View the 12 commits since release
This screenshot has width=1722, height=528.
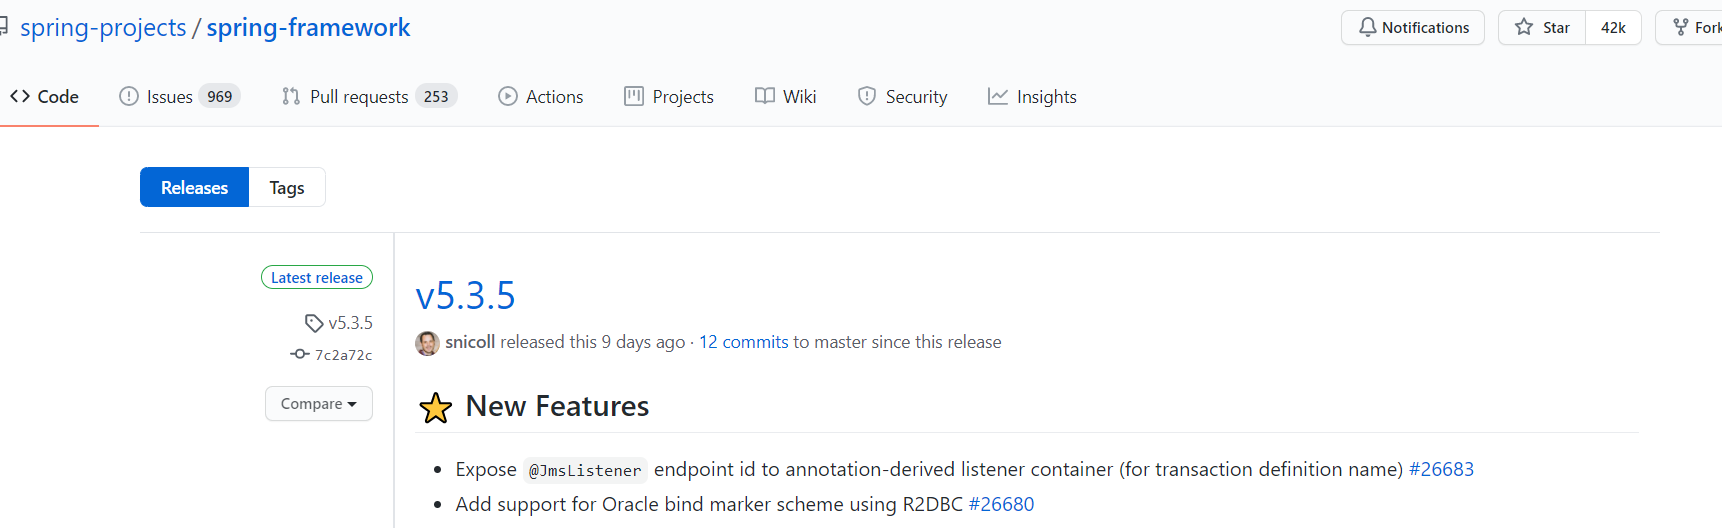point(744,342)
